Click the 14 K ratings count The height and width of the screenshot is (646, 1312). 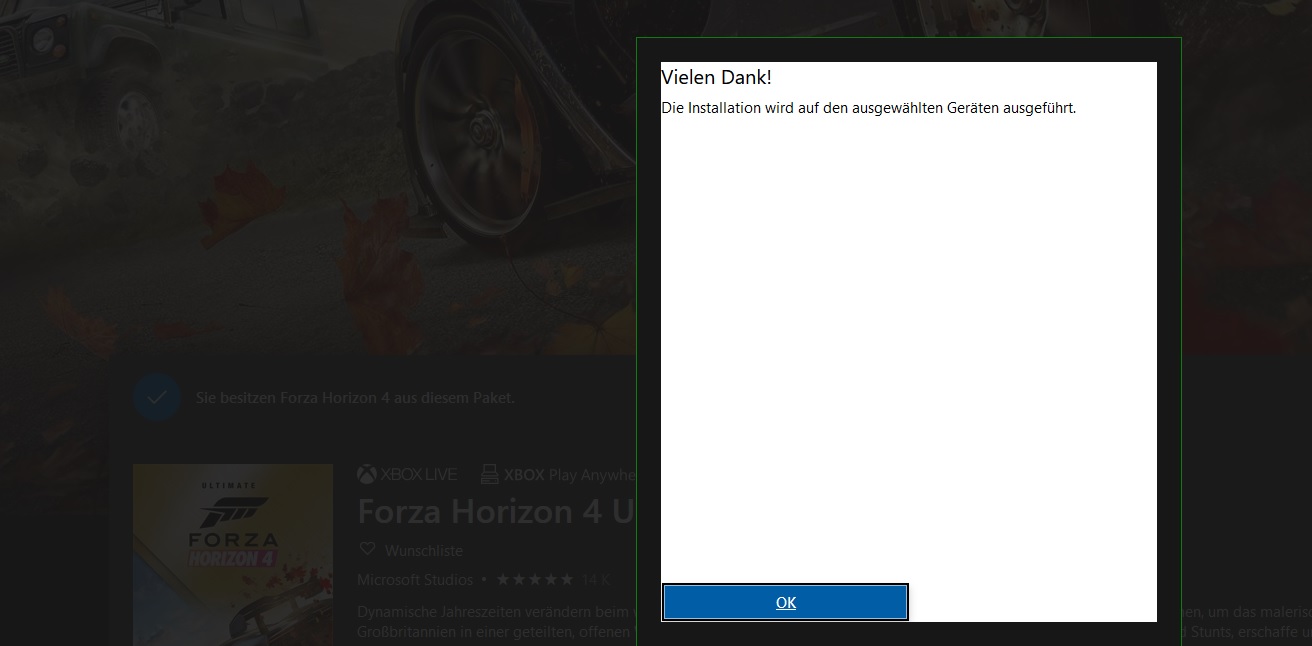595,579
